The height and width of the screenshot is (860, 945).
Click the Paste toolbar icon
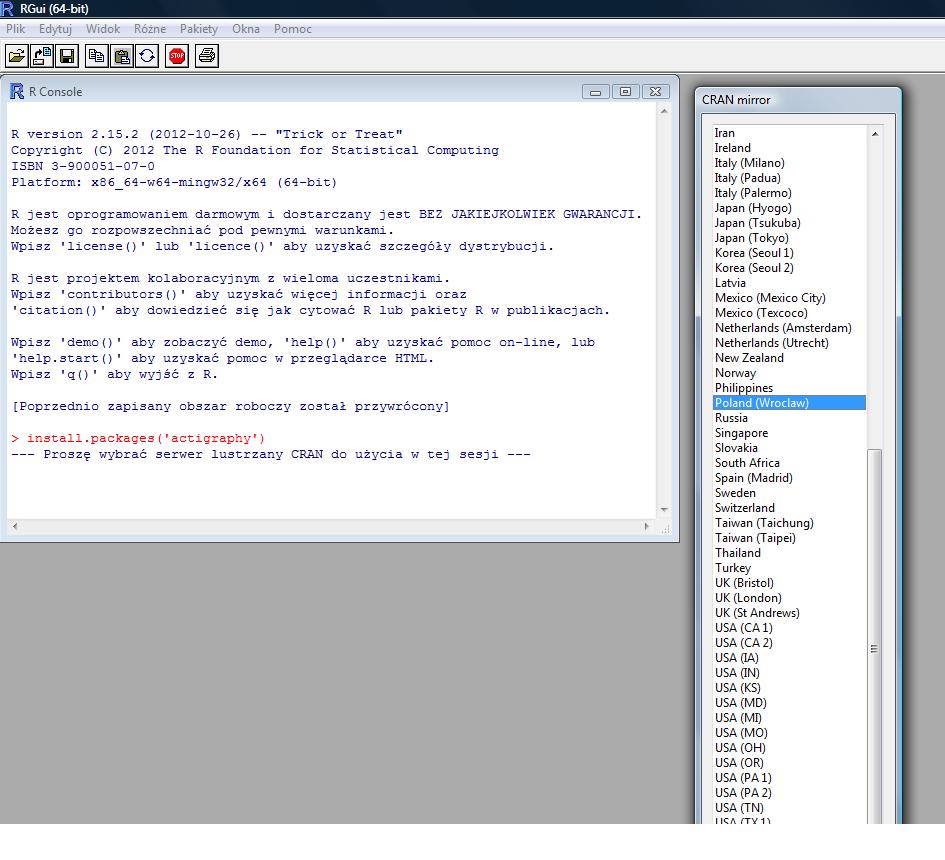click(x=122, y=56)
